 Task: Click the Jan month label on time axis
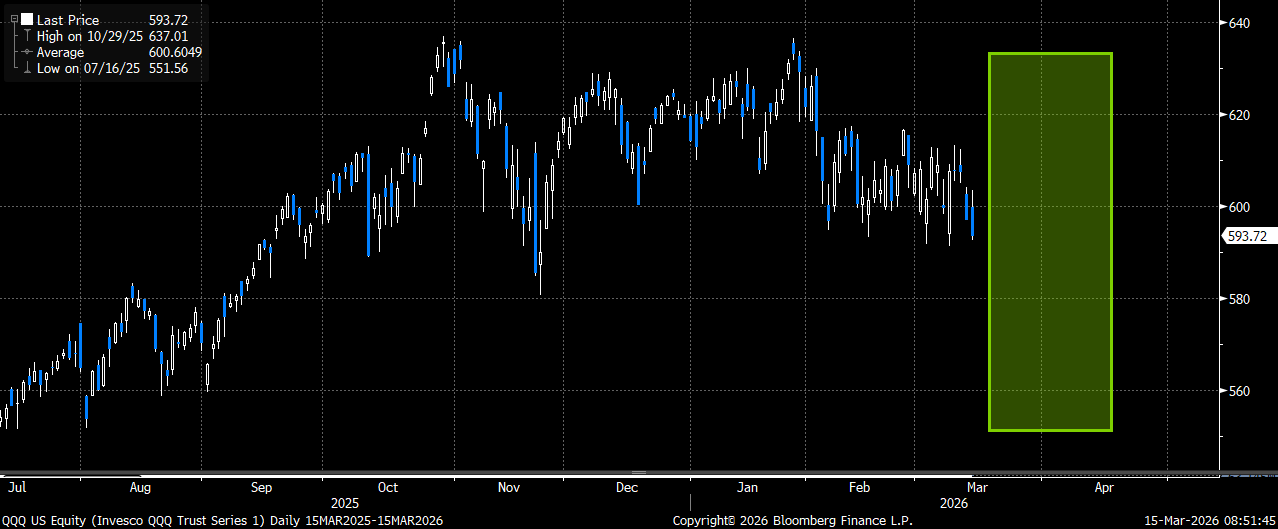[748, 488]
